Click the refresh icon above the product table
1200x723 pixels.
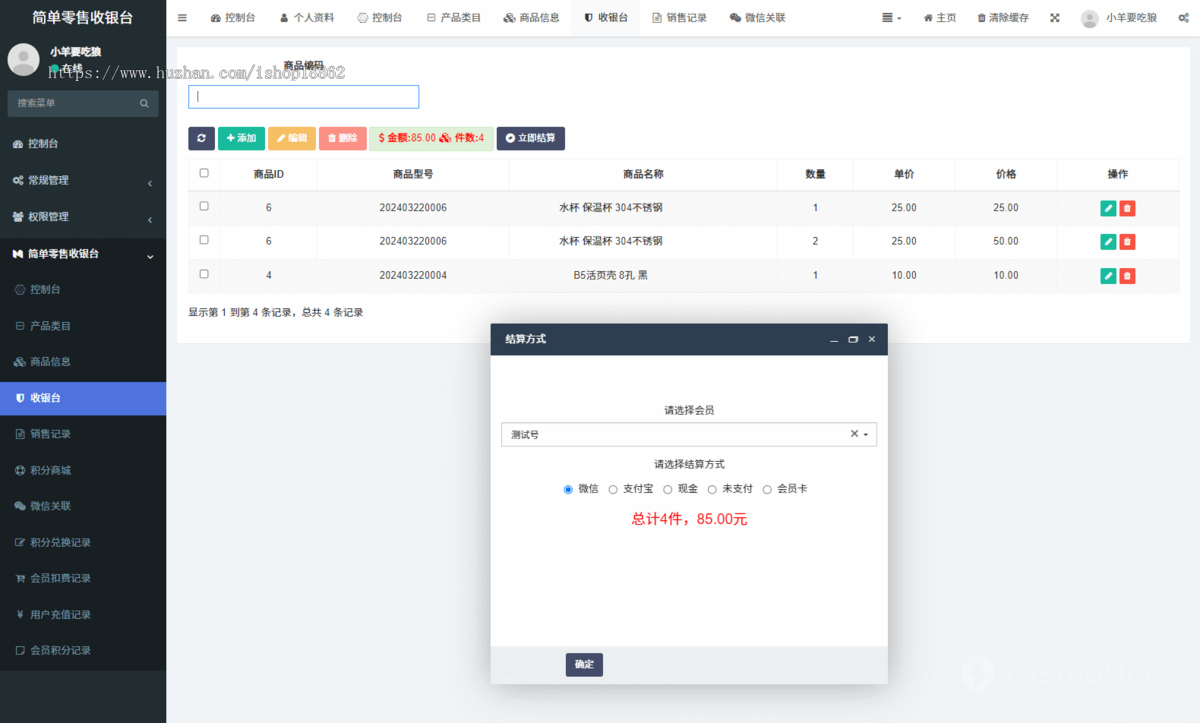click(x=202, y=138)
